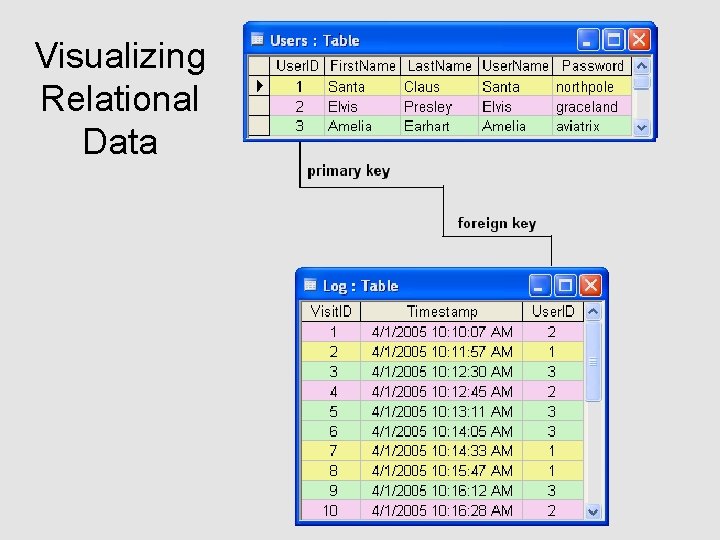Click VisitID 5 cell in Log table
The image size is (720, 540).
331,411
